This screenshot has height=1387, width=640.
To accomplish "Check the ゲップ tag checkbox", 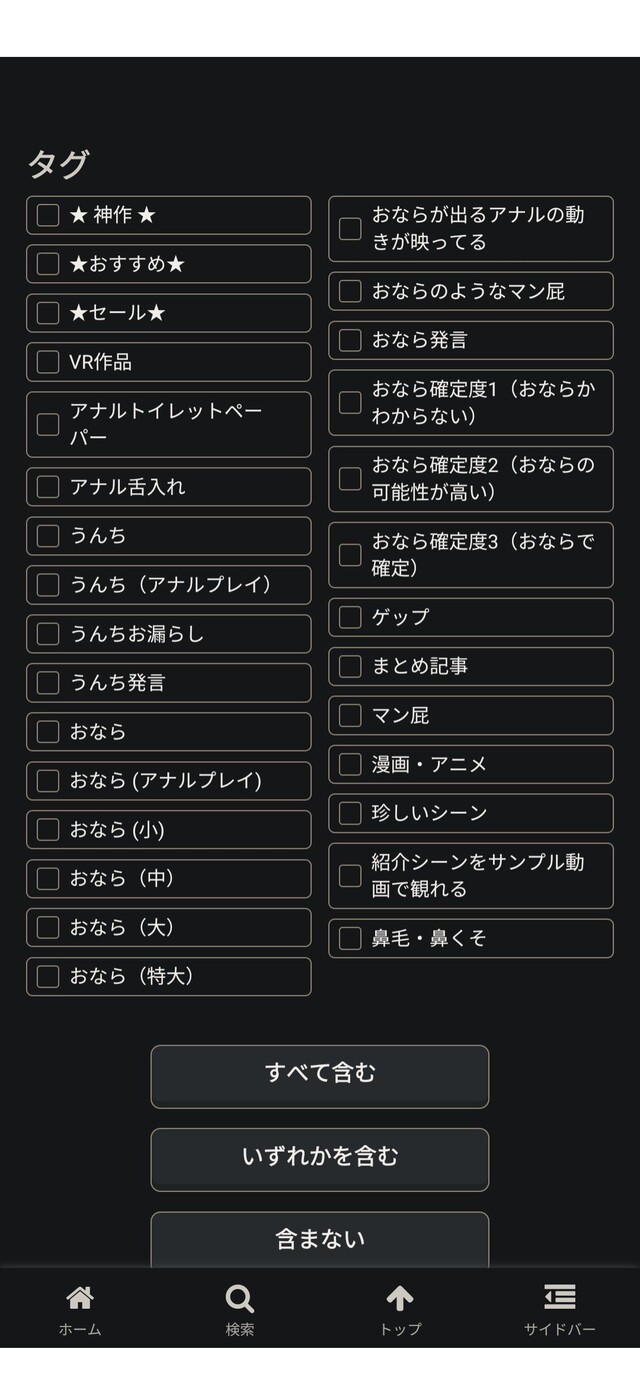I will point(350,617).
